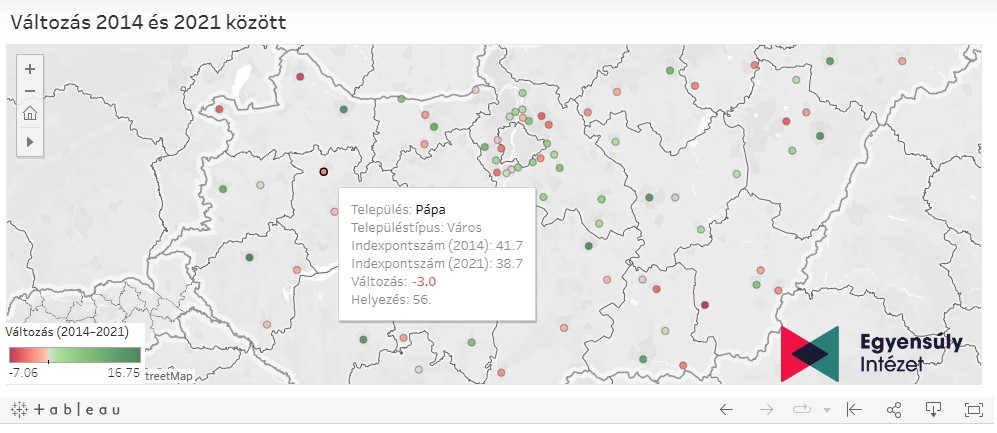
Task: Zoom in on the map
Action: coord(30,69)
